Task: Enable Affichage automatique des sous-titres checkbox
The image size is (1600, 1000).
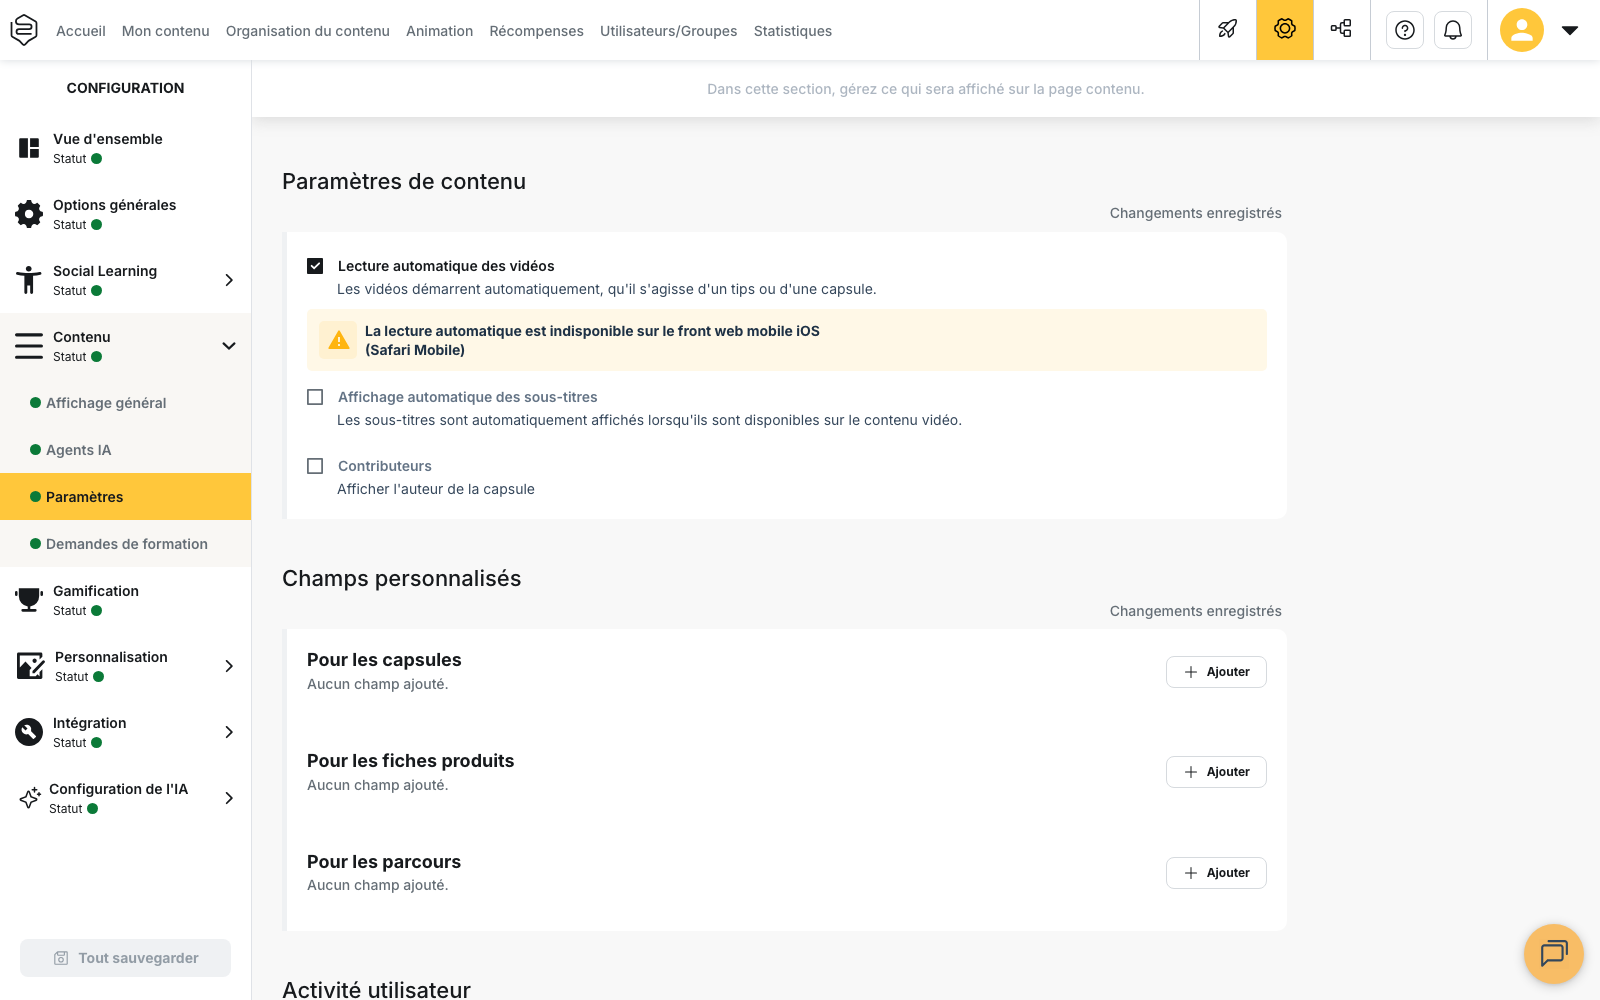Action: tap(315, 397)
